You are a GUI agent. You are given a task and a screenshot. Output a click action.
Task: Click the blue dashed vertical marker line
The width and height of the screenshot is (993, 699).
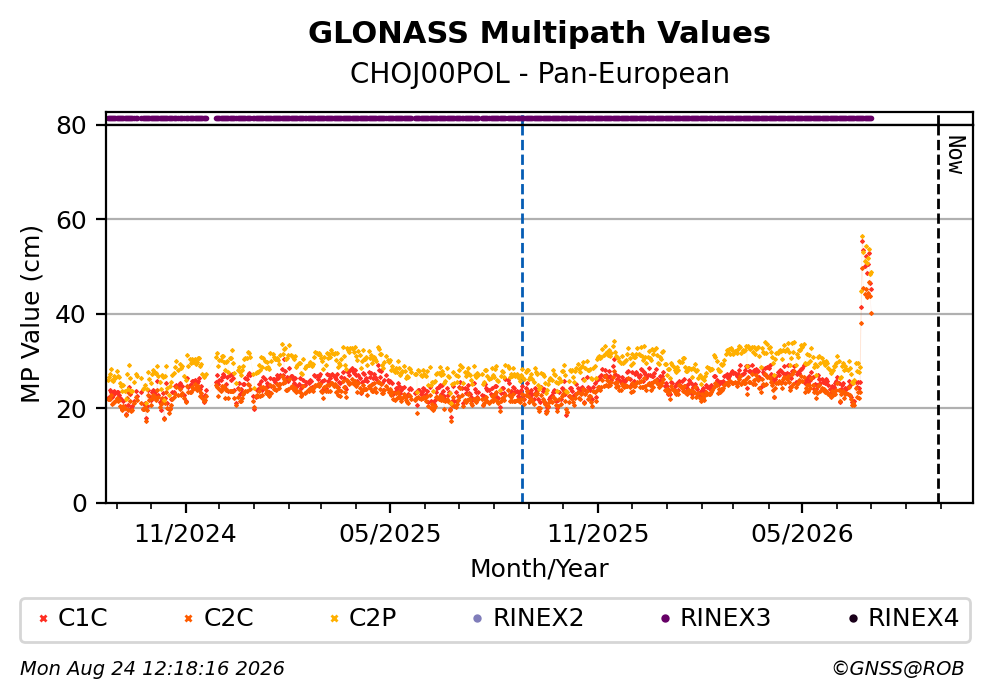pos(522,310)
